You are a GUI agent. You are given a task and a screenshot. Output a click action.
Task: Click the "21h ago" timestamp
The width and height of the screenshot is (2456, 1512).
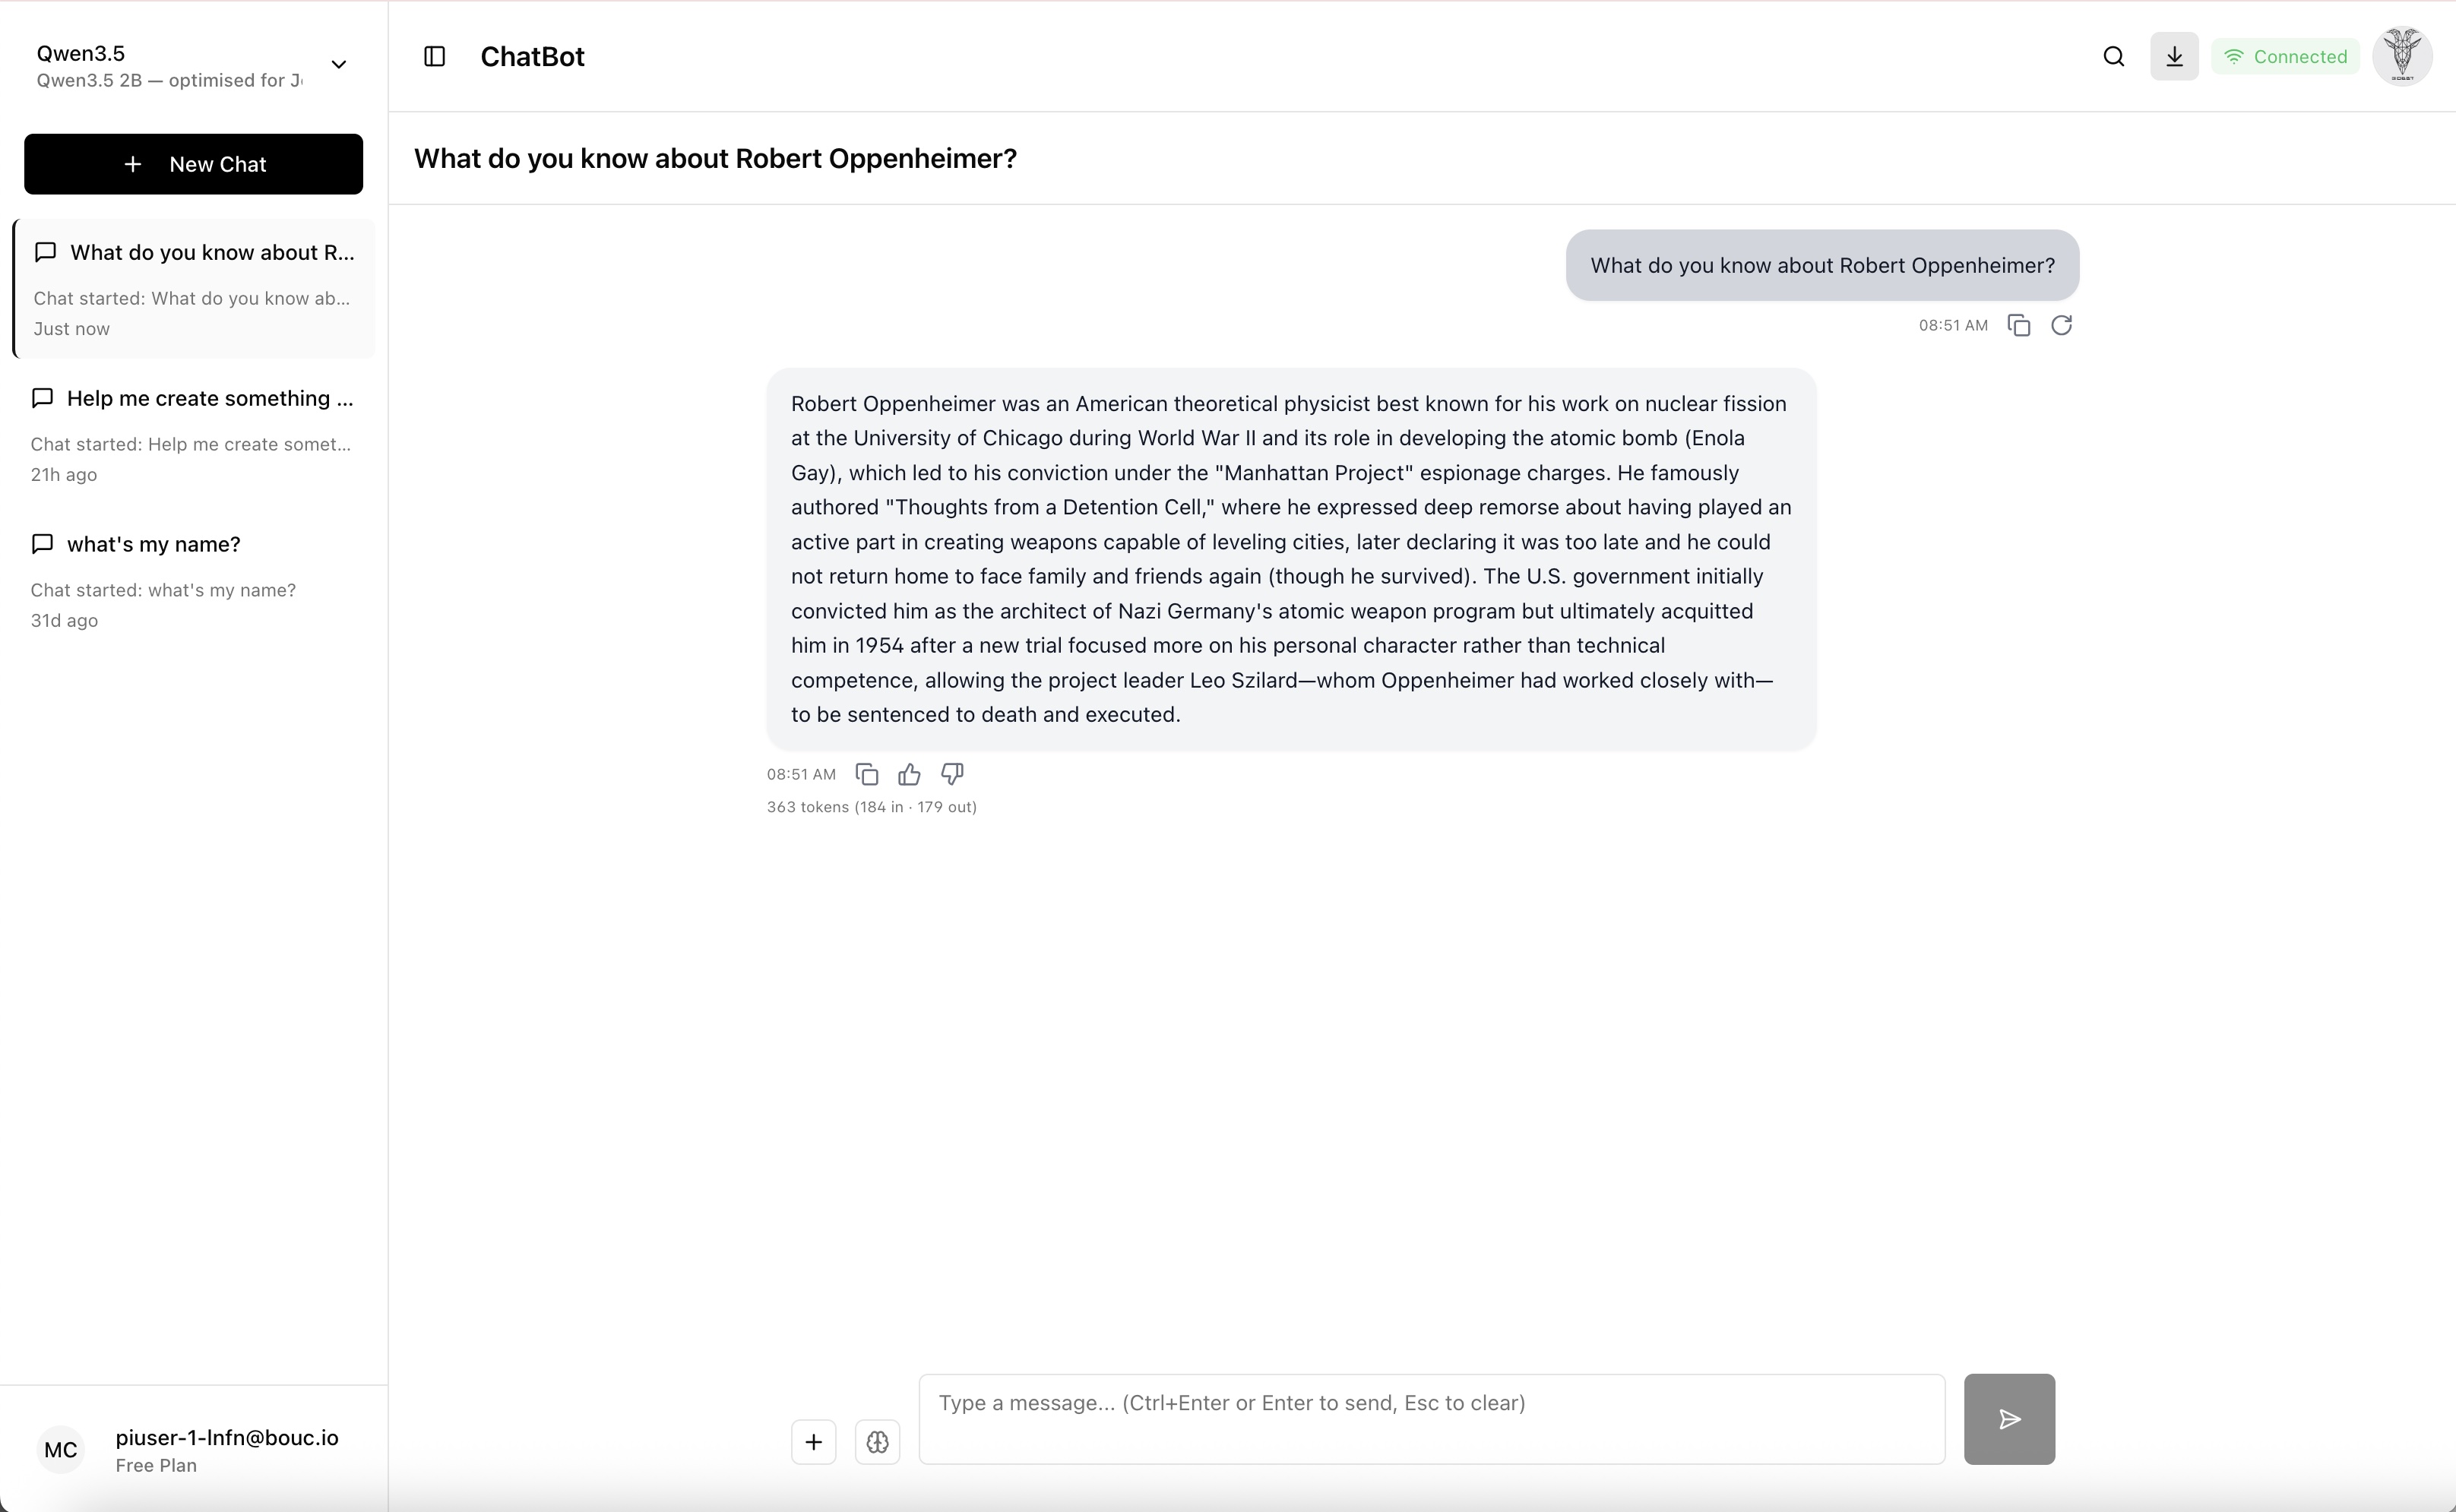[x=64, y=475]
